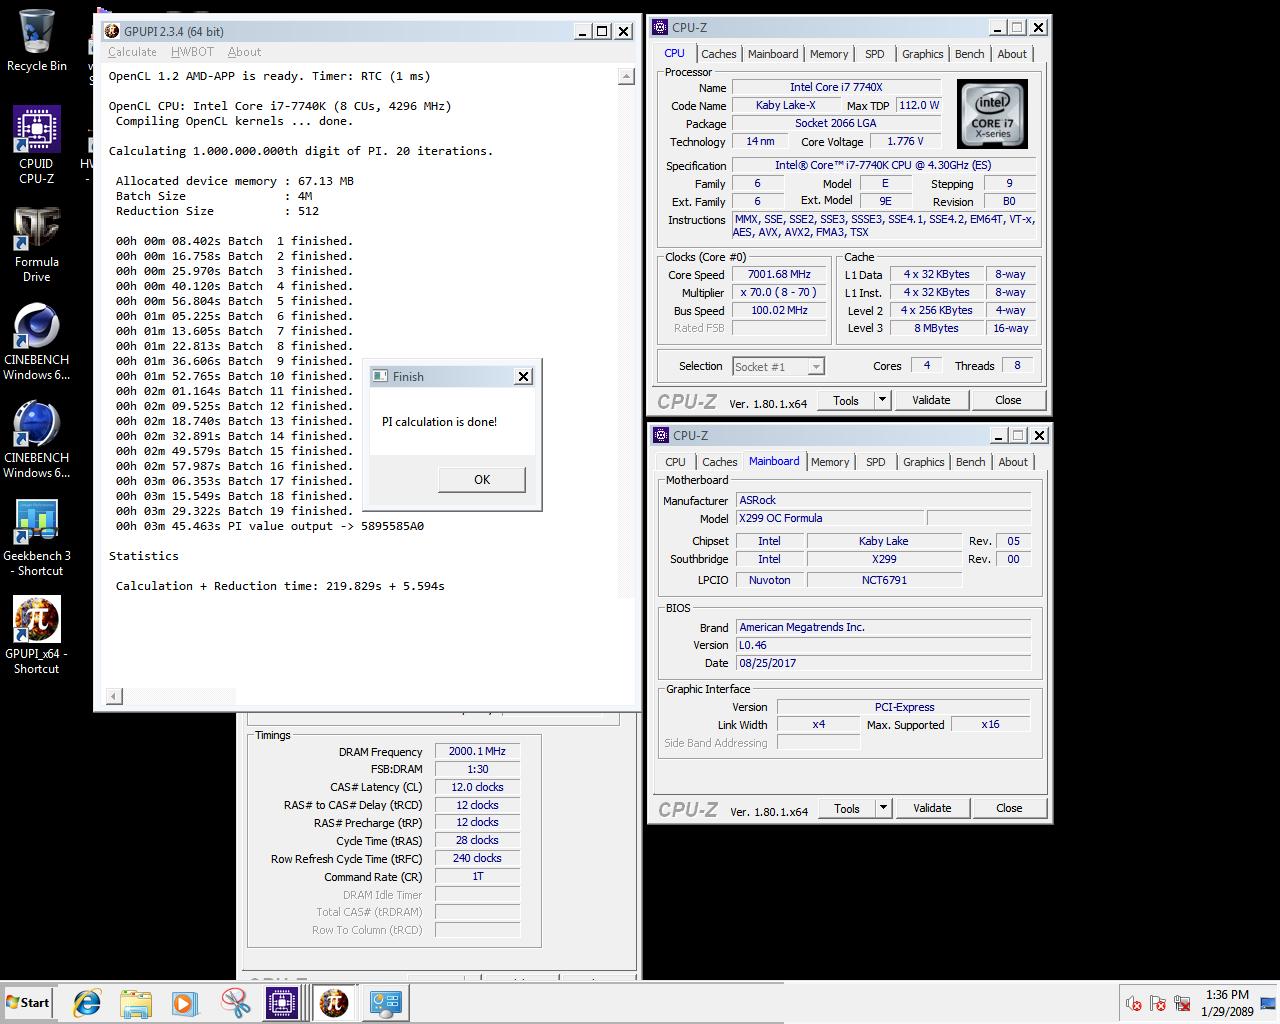This screenshot has width=1280, height=1024.
Task: Open About tab in upper CPU-Z
Action: coord(1012,54)
